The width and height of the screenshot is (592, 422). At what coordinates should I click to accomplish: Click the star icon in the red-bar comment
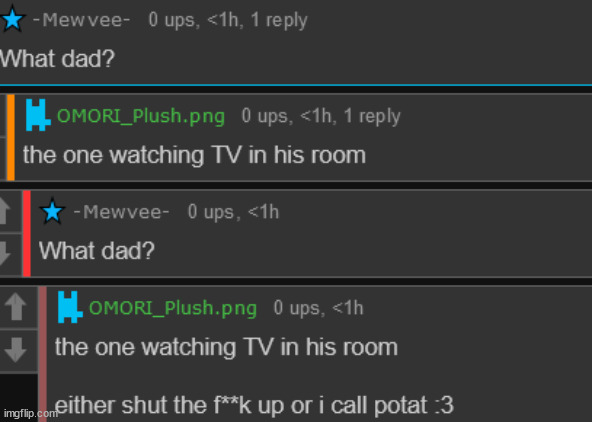(x=52, y=211)
